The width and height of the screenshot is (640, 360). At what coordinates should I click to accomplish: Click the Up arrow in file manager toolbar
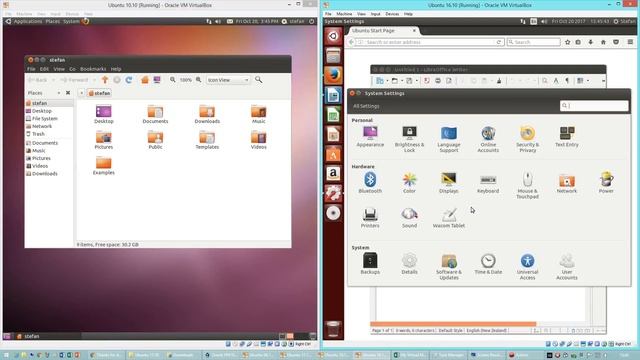105,80
